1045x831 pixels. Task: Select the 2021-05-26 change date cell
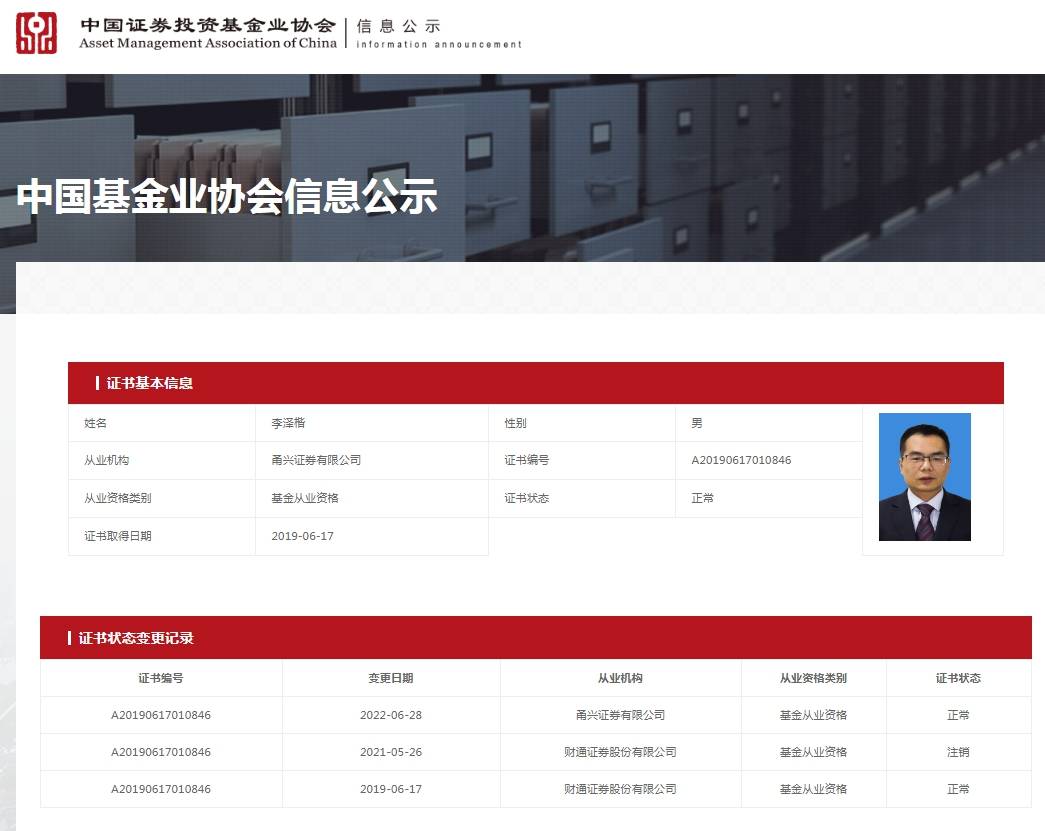click(390, 752)
